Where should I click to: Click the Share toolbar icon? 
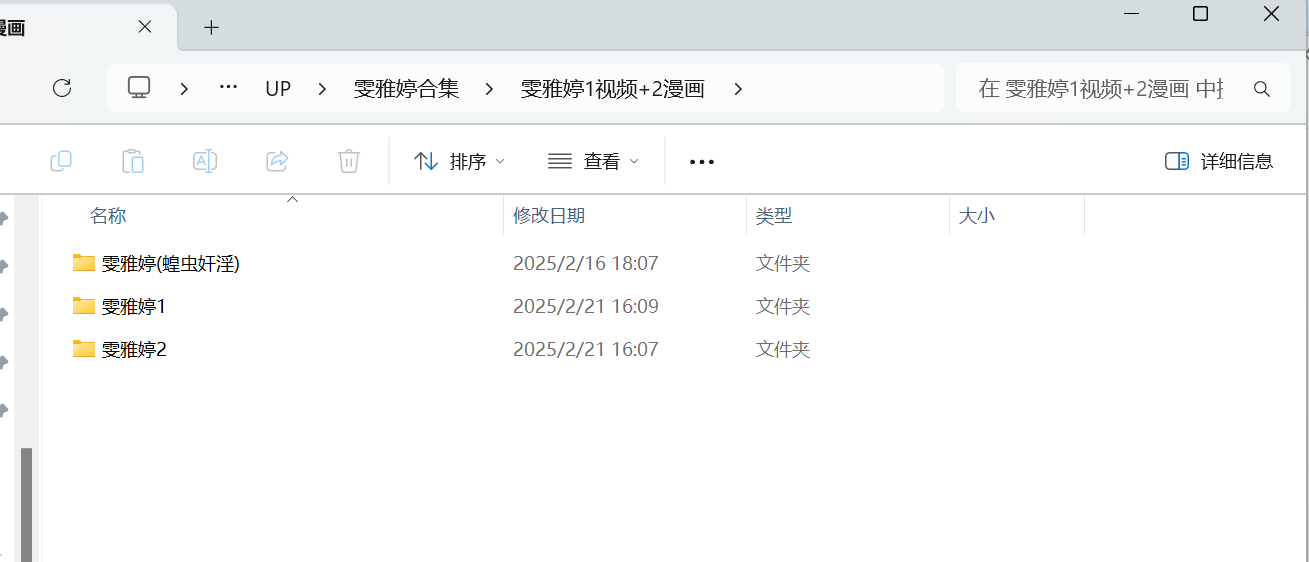coord(277,161)
